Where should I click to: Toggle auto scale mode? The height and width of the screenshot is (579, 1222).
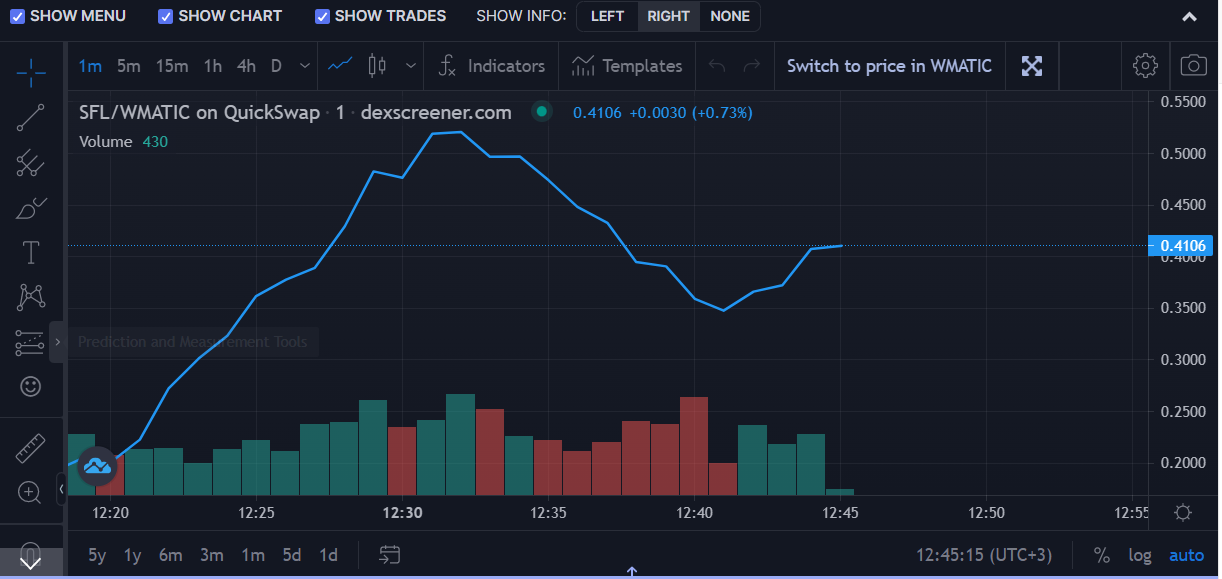pyautogui.click(x=1186, y=555)
